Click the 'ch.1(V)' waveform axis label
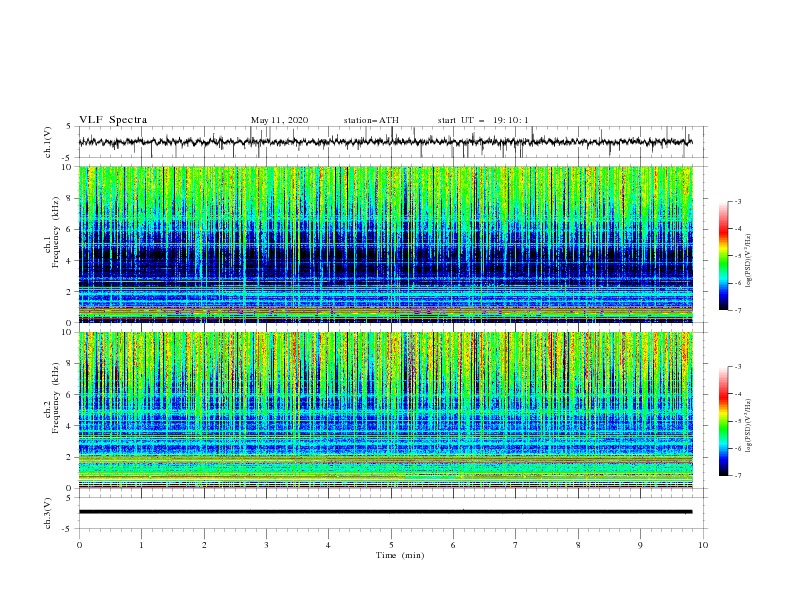Viewport: 792px width, 612px height. 48,142
